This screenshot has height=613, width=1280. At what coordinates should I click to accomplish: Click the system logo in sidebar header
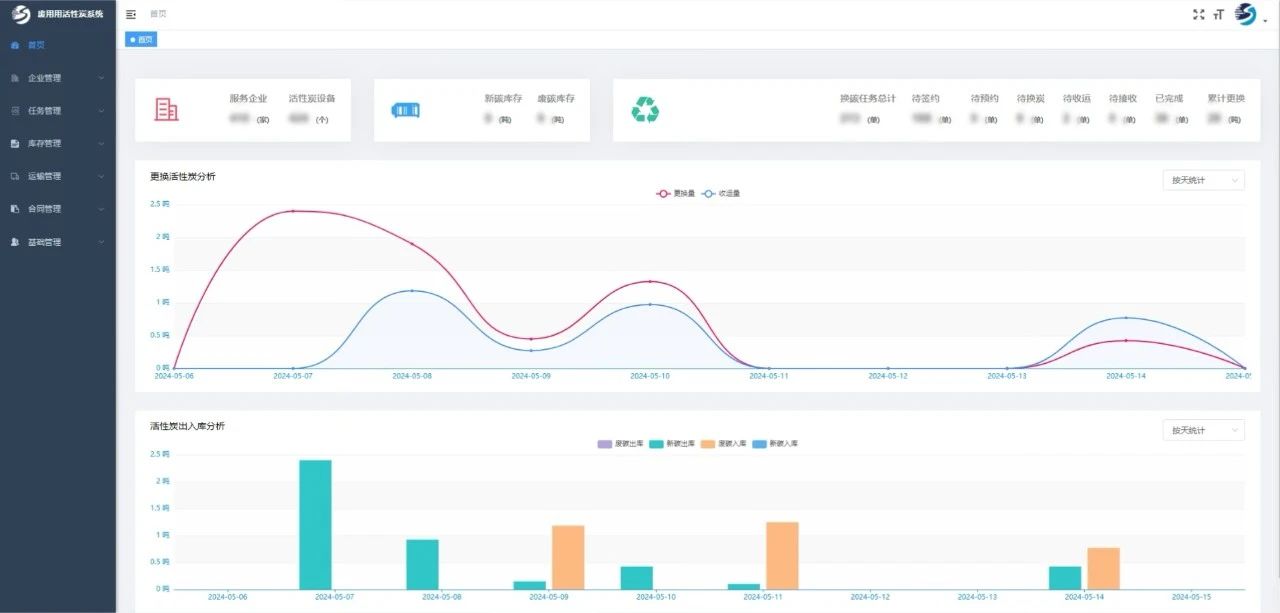click(x=21, y=14)
